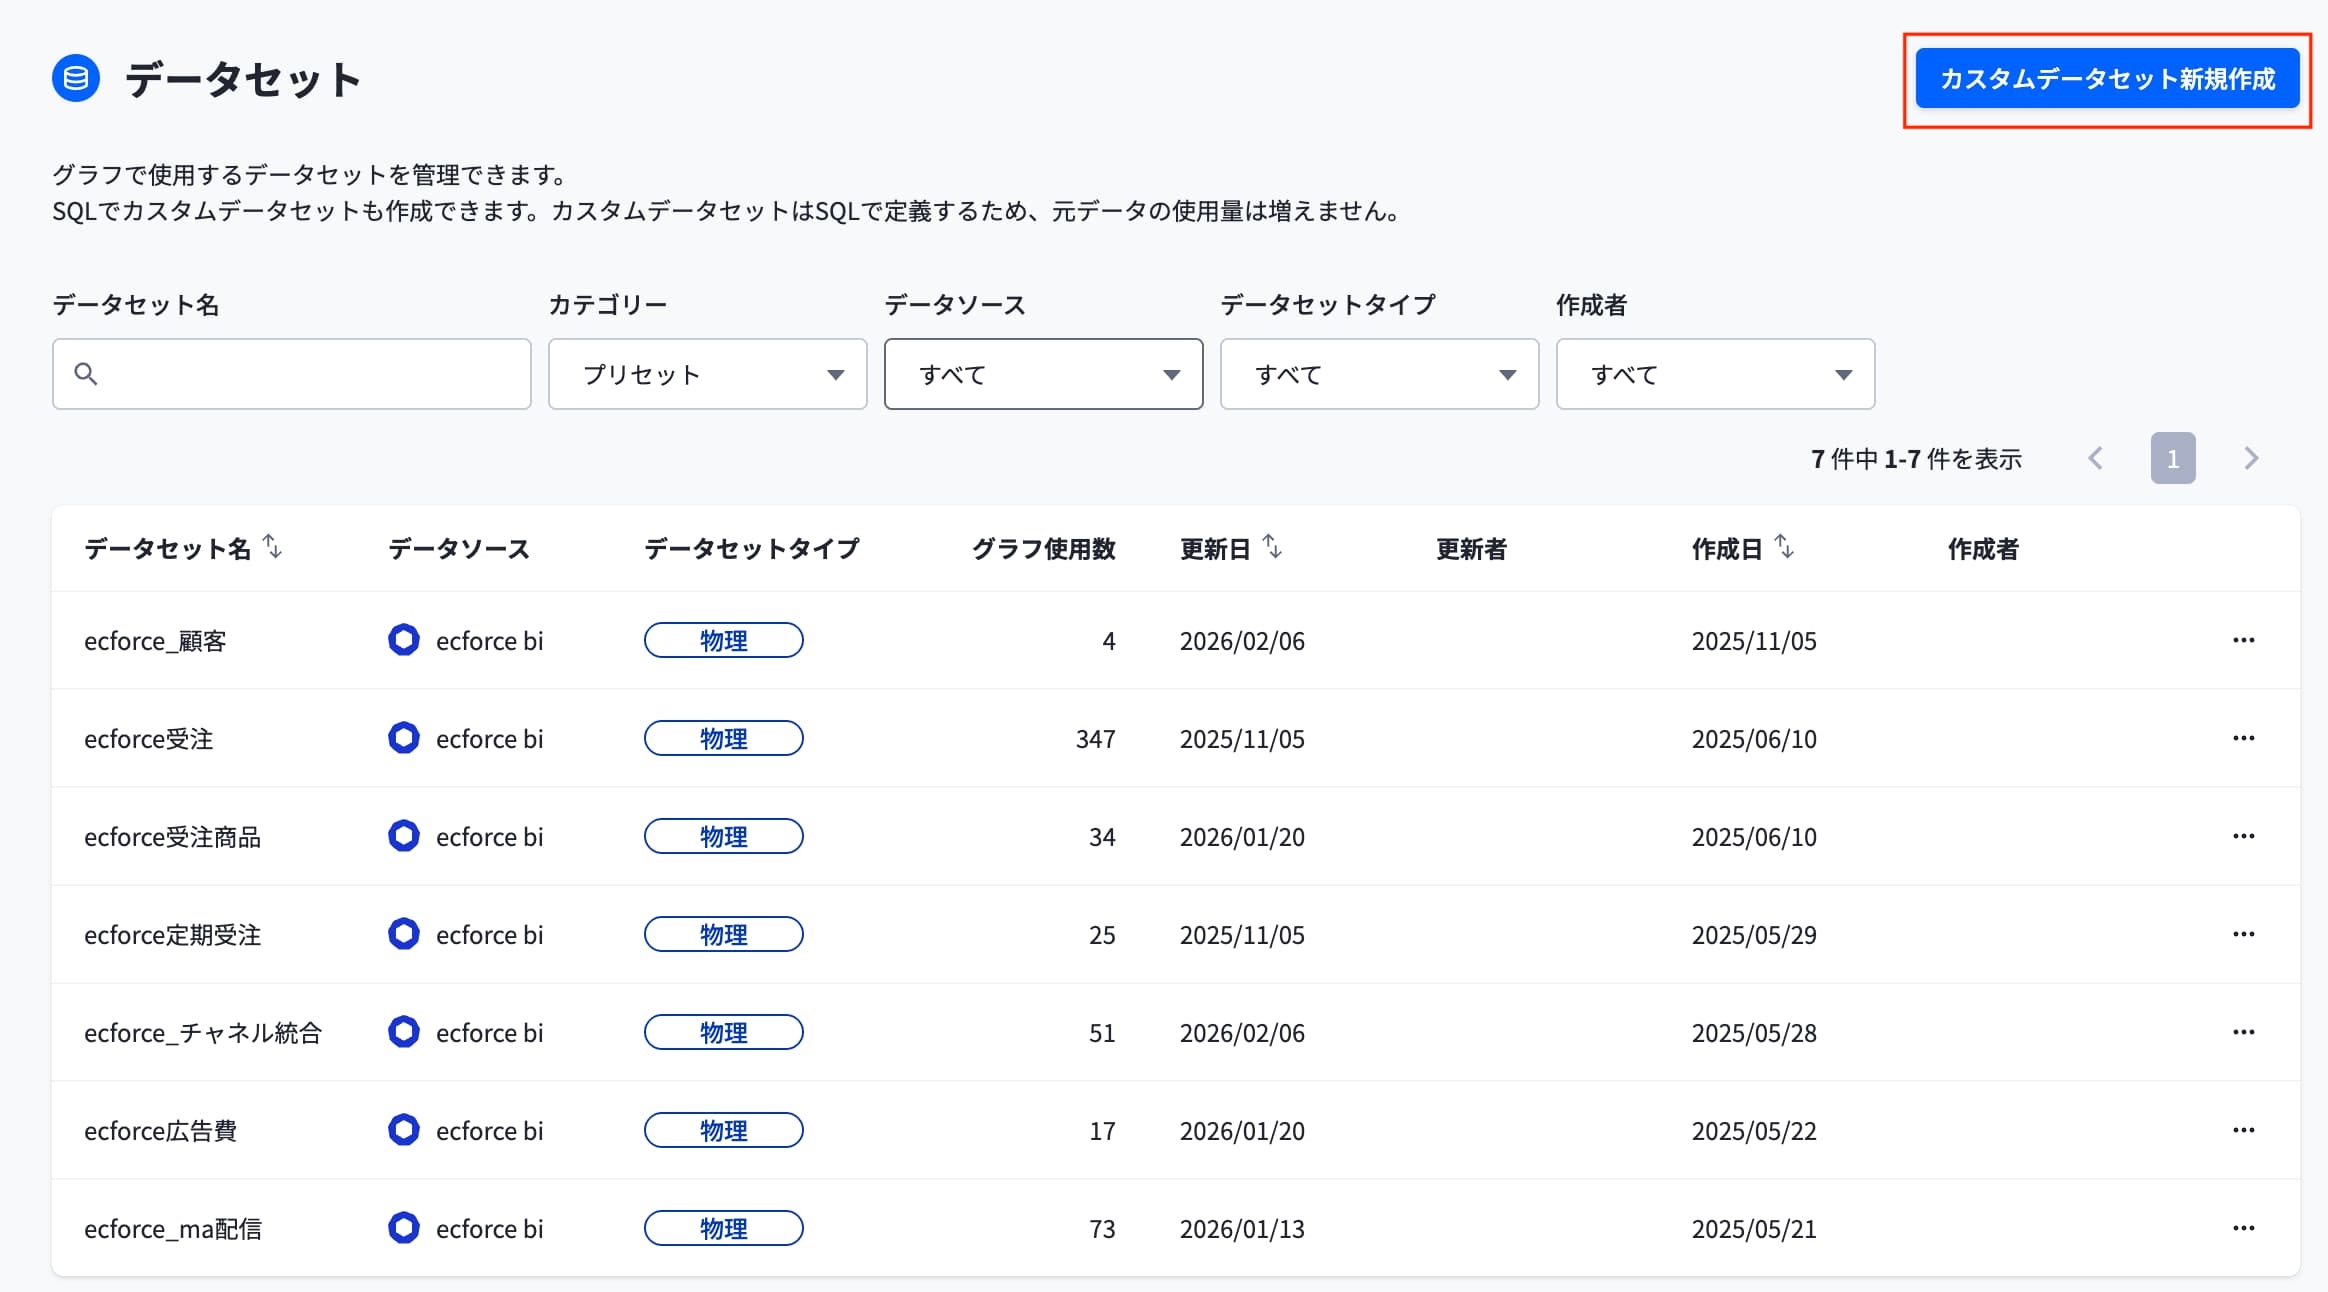Expand the データセットタイプ filter dropdown
Image resolution: width=2328 pixels, height=1292 pixels.
tap(1379, 374)
